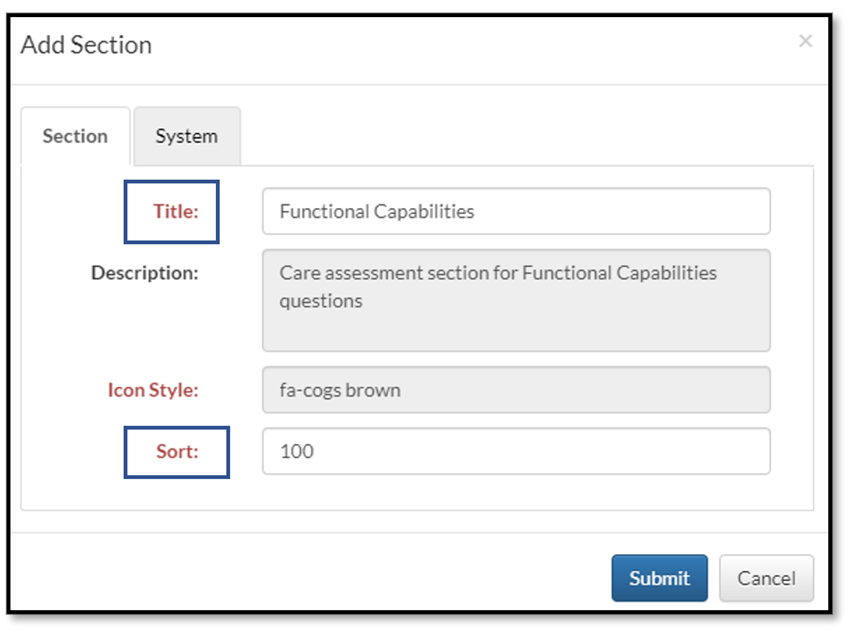Focus the Title input field

pyautogui.click(x=516, y=211)
